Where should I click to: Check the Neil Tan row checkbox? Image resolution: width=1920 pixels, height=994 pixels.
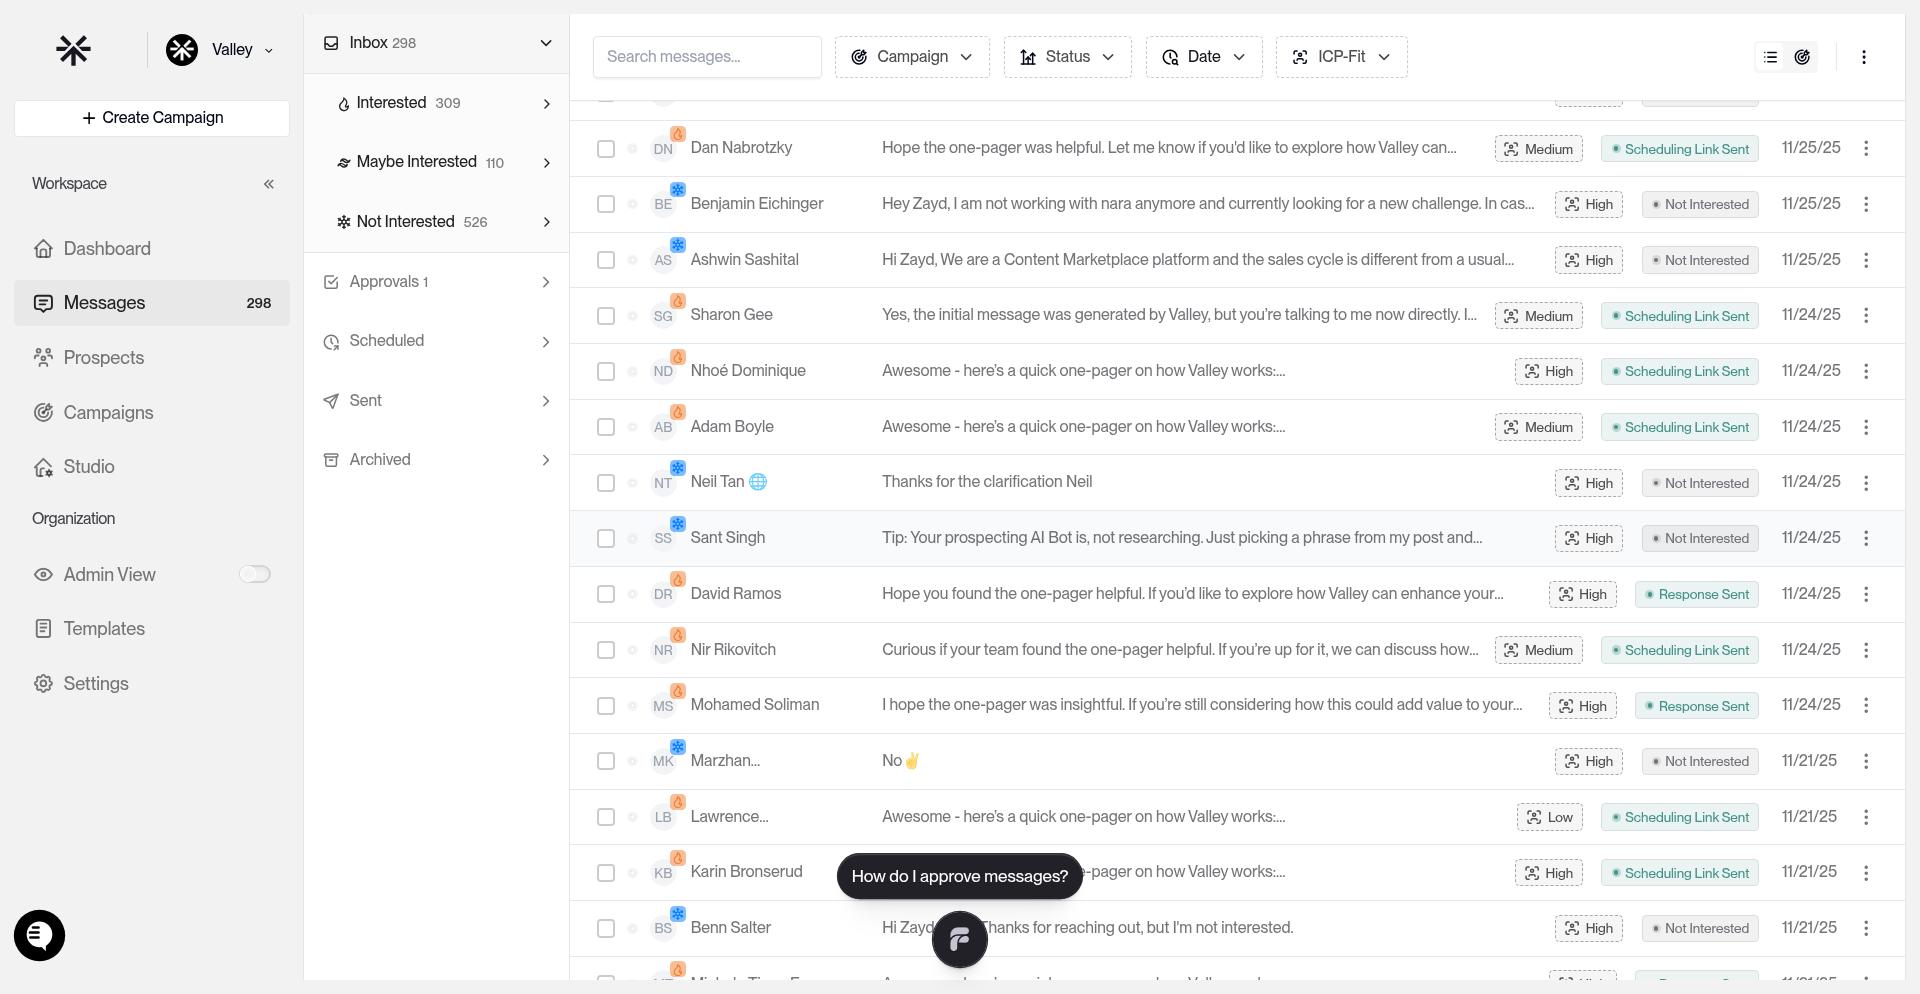606,483
